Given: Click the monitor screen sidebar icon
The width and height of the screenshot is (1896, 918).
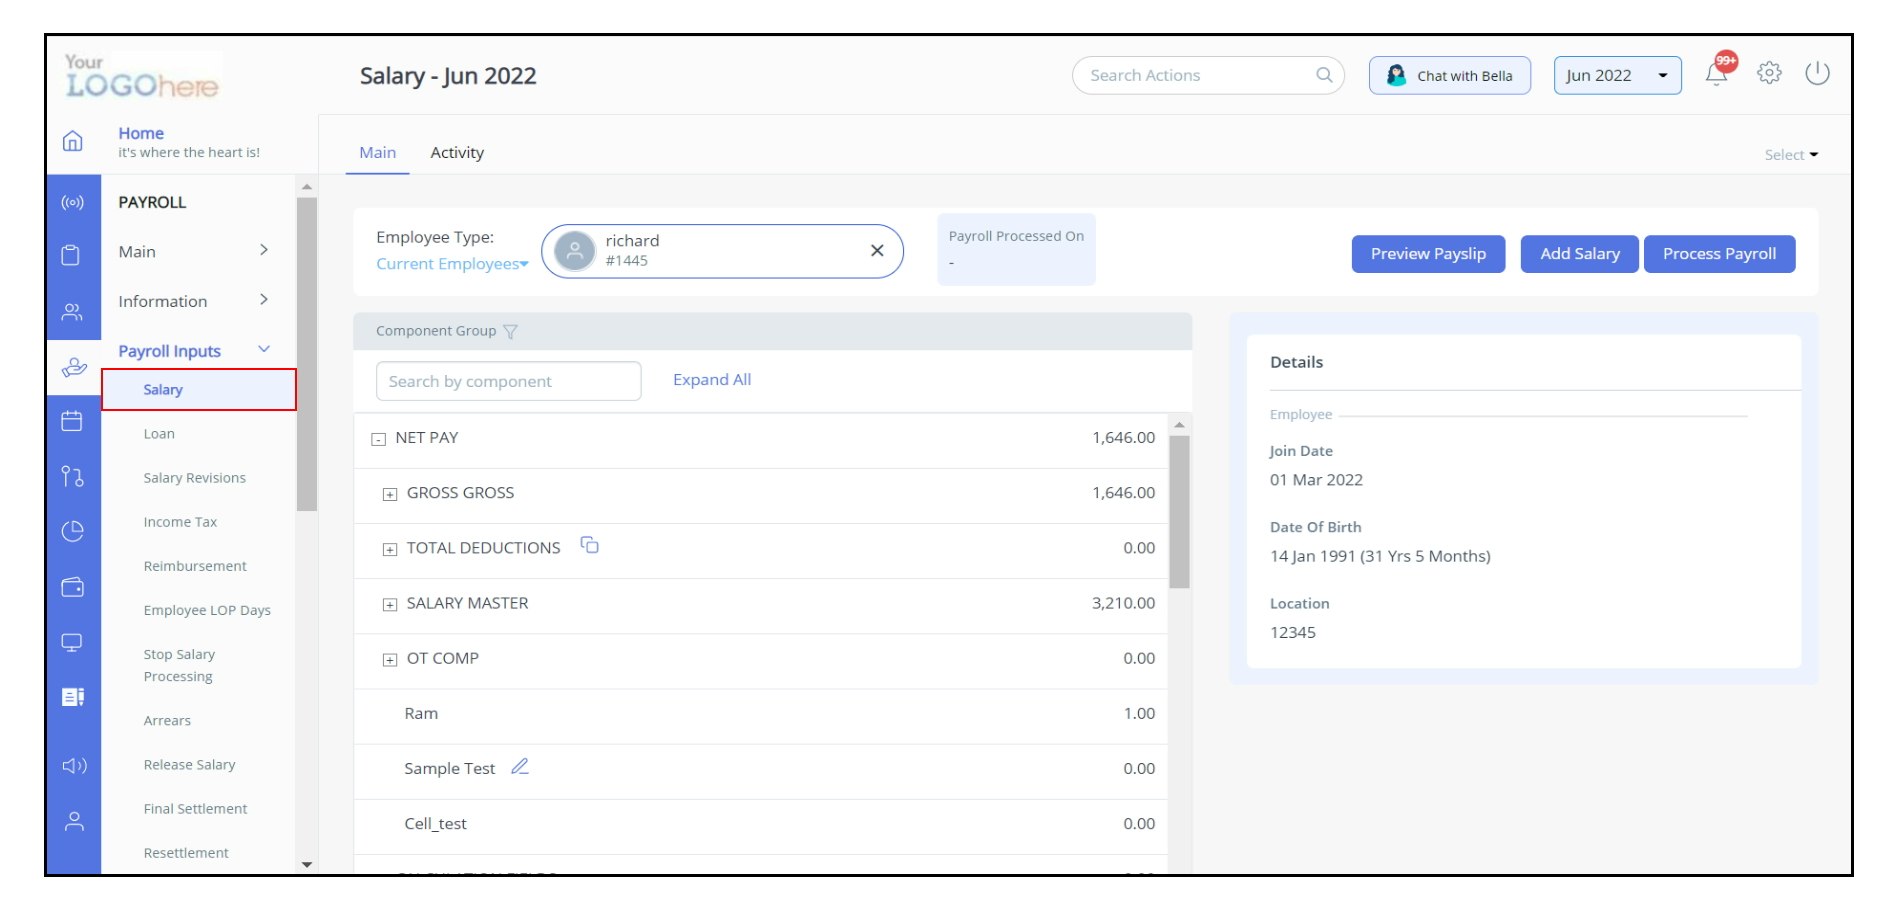Looking at the screenshot, I should click(x=72, y=642).
